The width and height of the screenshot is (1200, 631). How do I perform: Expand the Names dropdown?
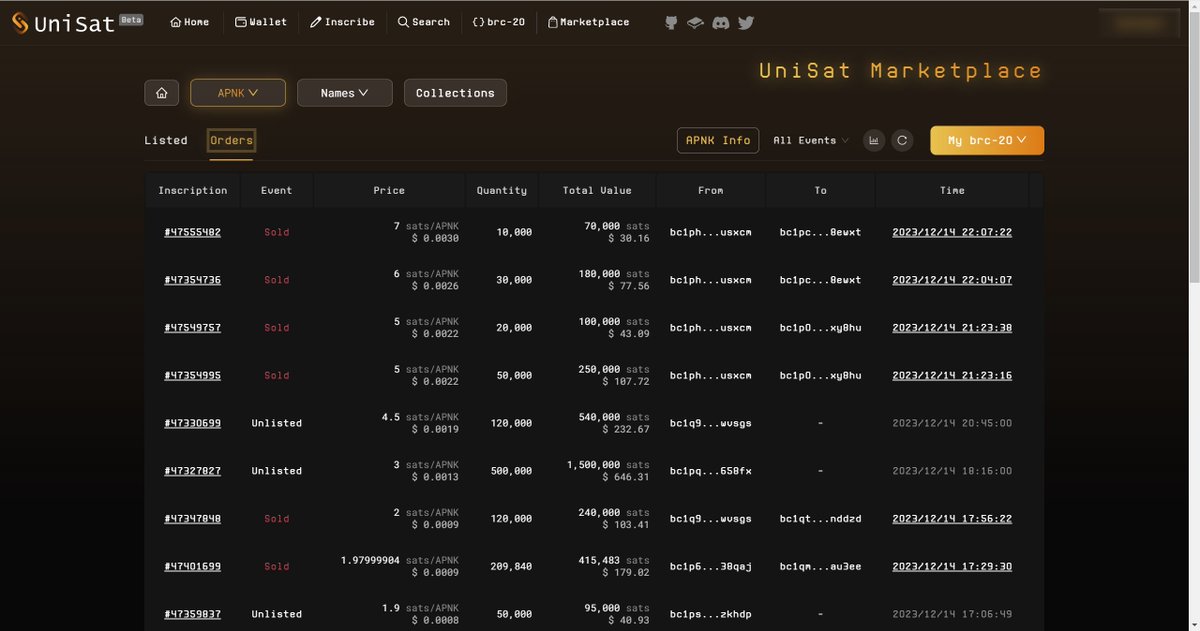344,93
